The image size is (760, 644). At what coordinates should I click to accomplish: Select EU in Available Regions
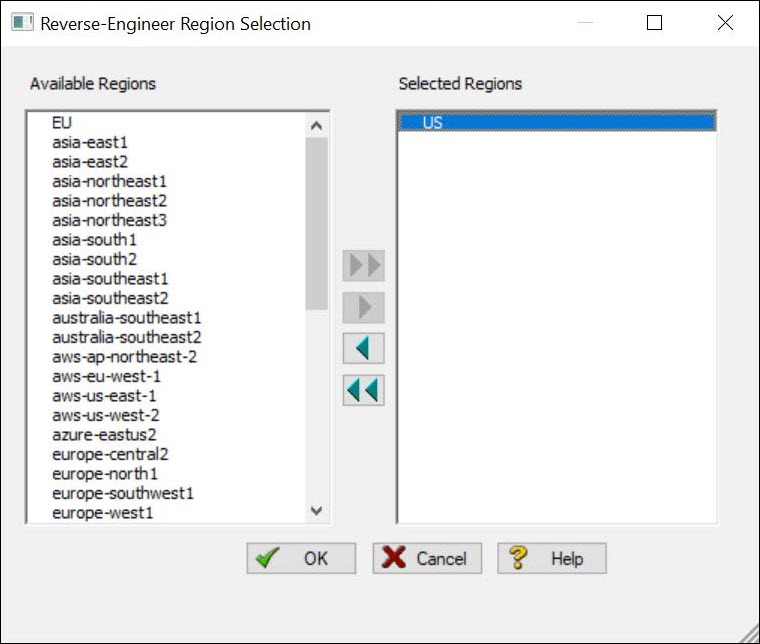point(62,123)
